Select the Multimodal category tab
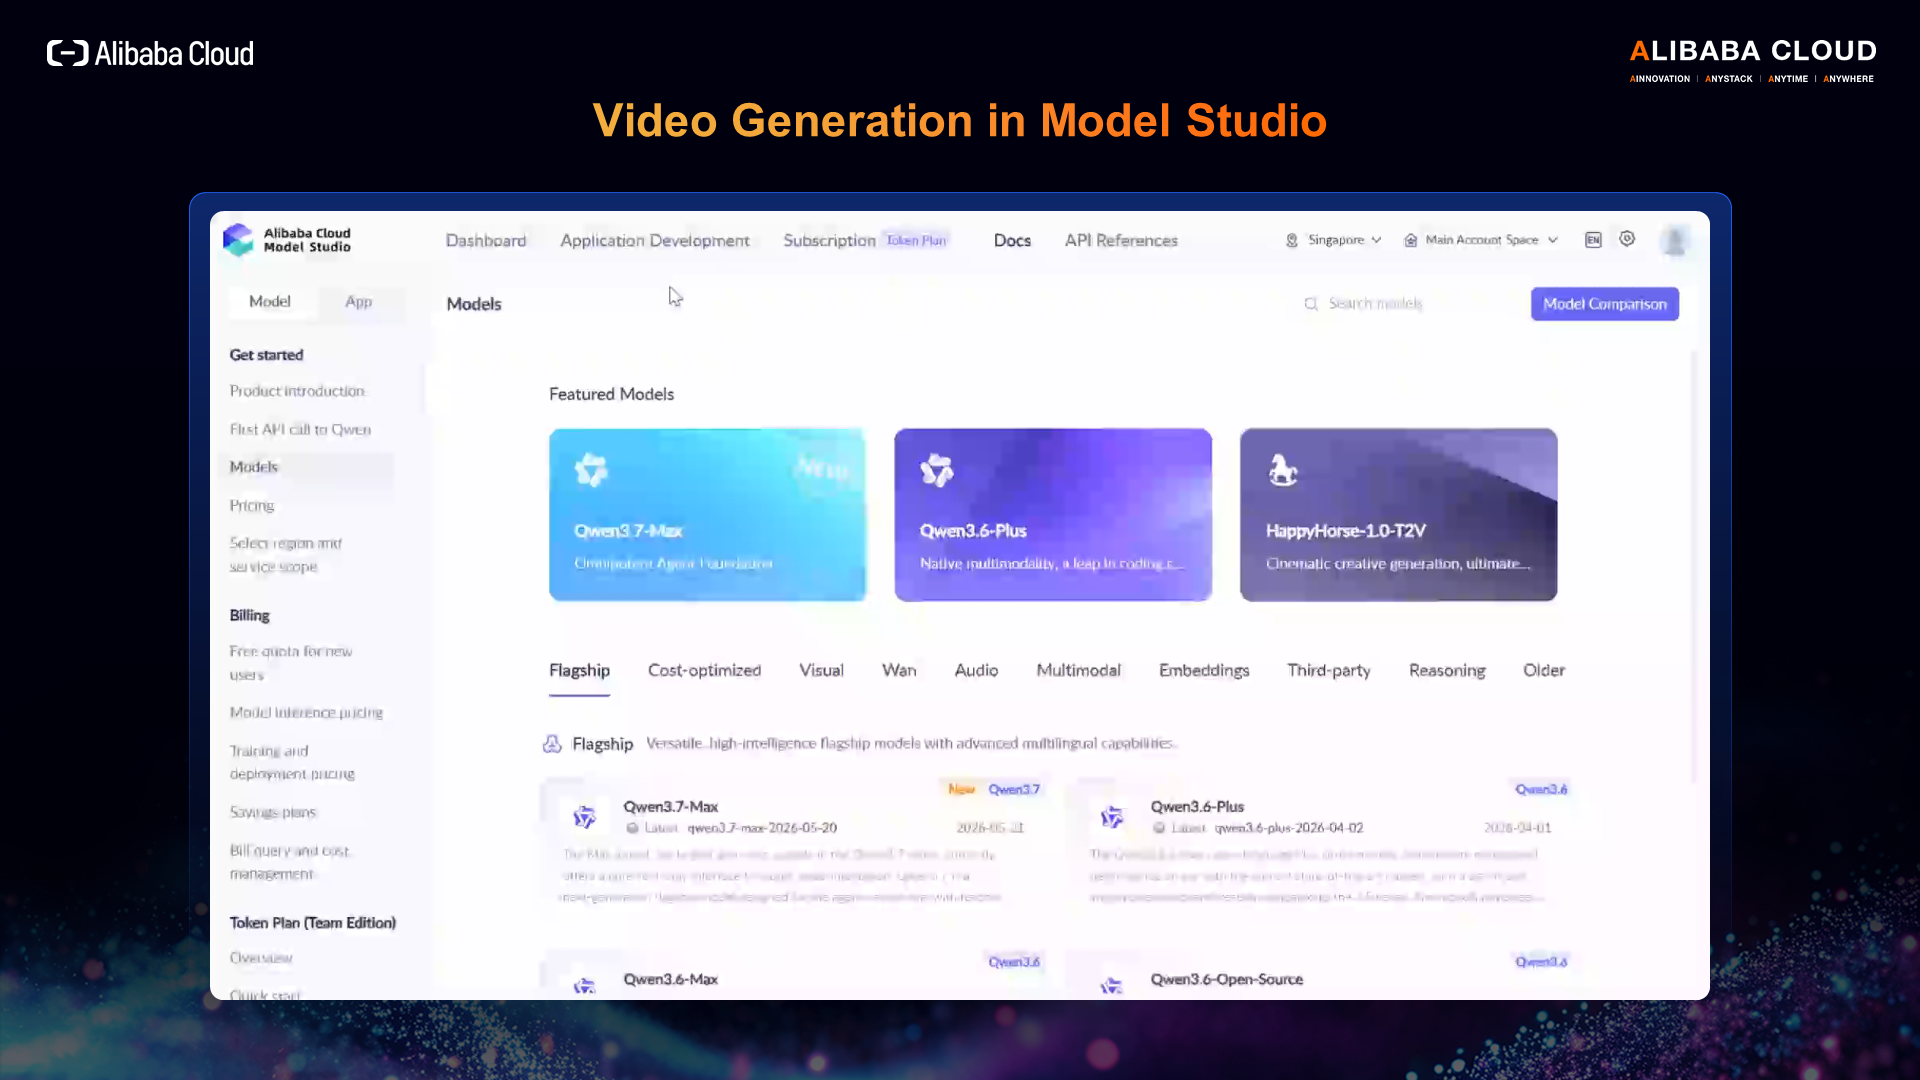1920x1080 pixels. click(x=1078, y=671)
